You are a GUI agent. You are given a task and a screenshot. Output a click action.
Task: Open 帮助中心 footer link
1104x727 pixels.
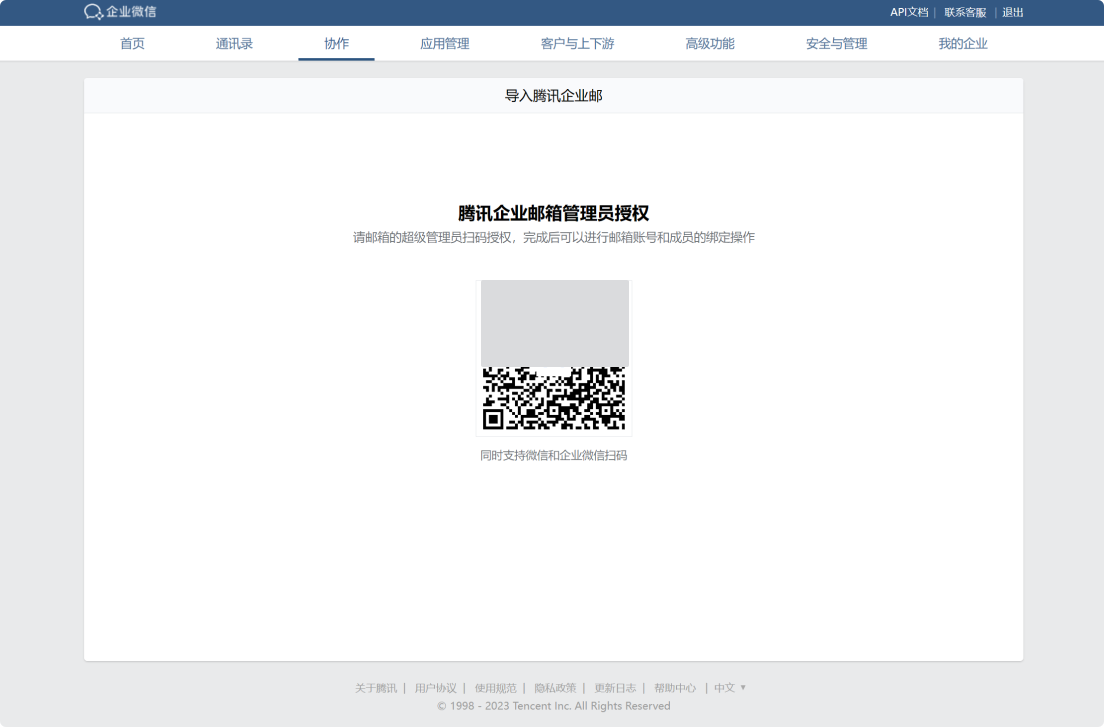[675, 688]
